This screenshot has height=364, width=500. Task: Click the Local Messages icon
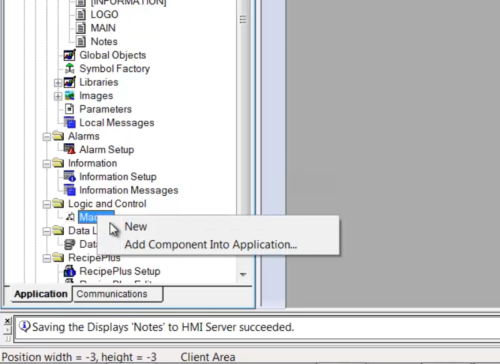point(69,122)
